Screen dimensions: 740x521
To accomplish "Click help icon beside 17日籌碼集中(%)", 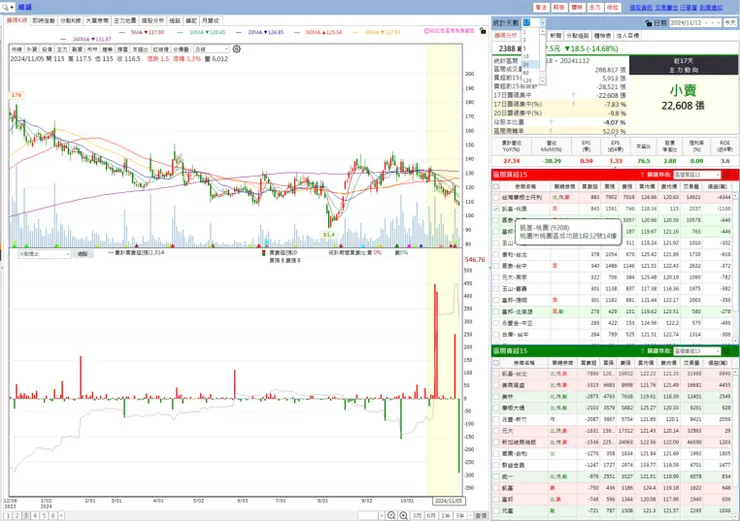I will pyautogui.click(x=573, y=104).
